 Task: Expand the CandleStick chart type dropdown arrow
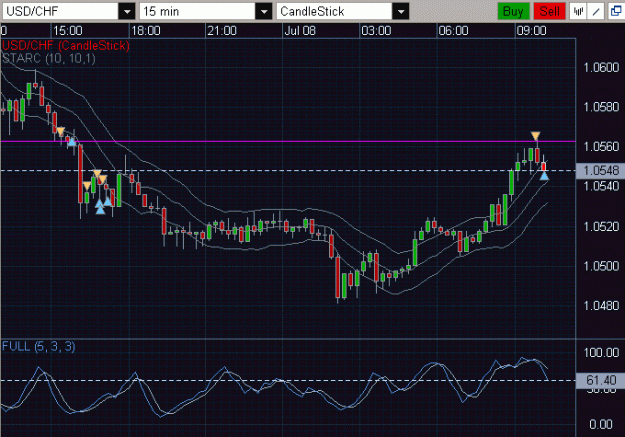click(401, 12)
